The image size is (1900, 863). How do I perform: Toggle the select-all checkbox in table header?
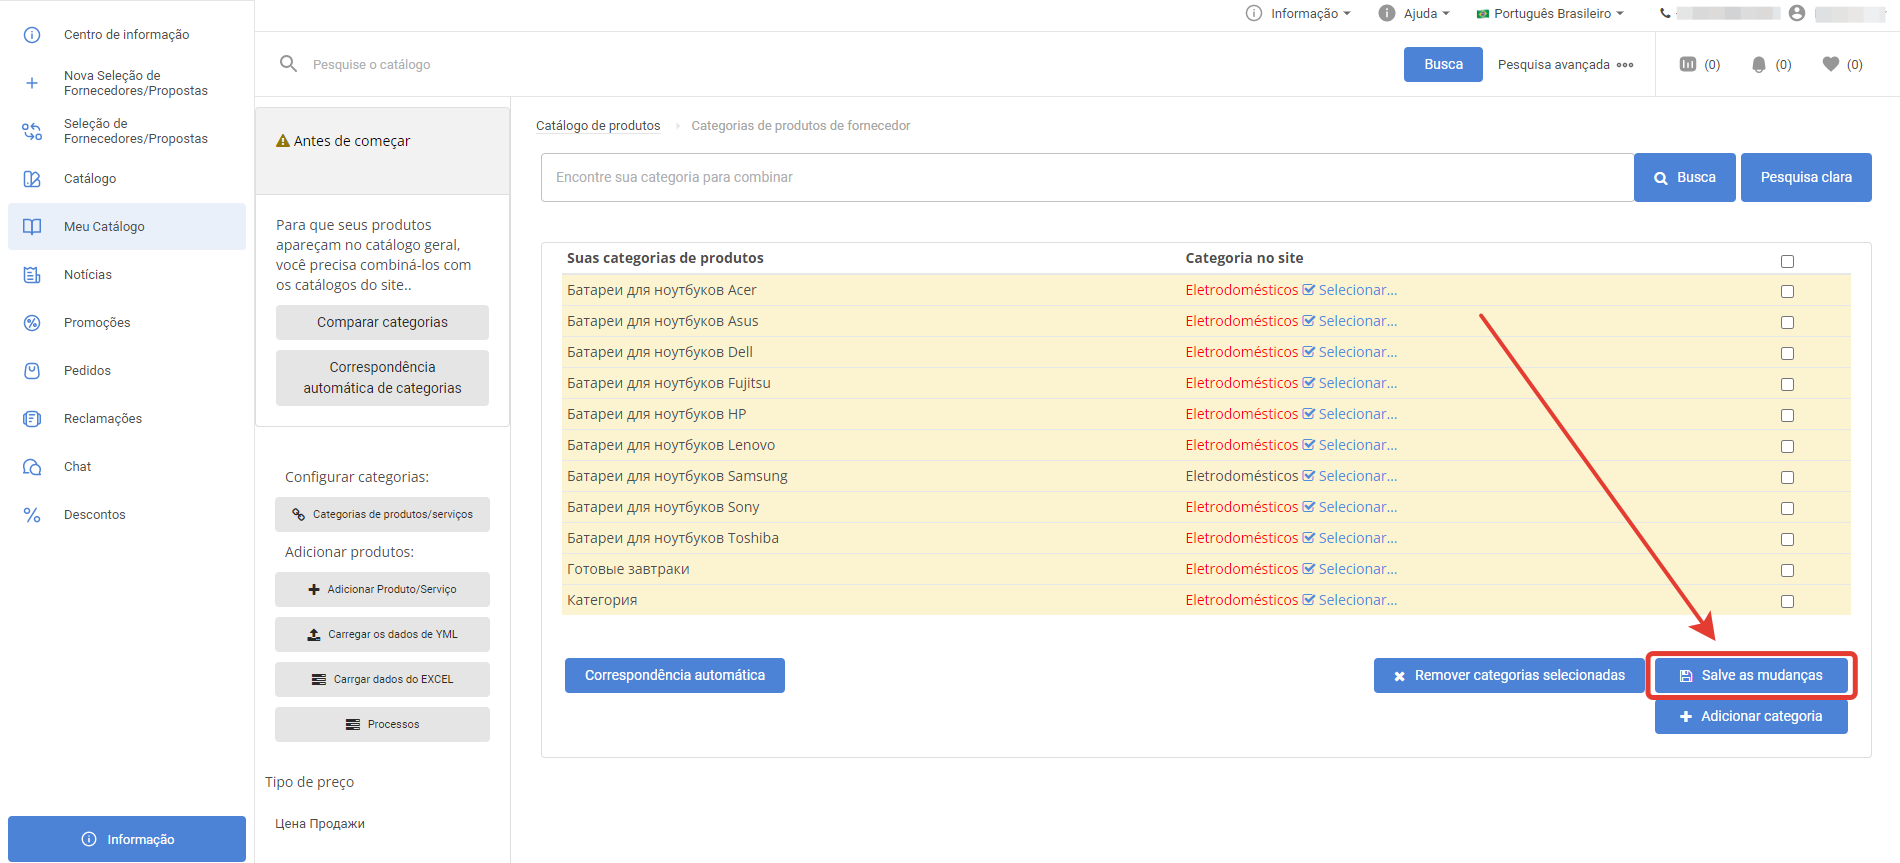pyautogui.click(x=1787, y=261)
